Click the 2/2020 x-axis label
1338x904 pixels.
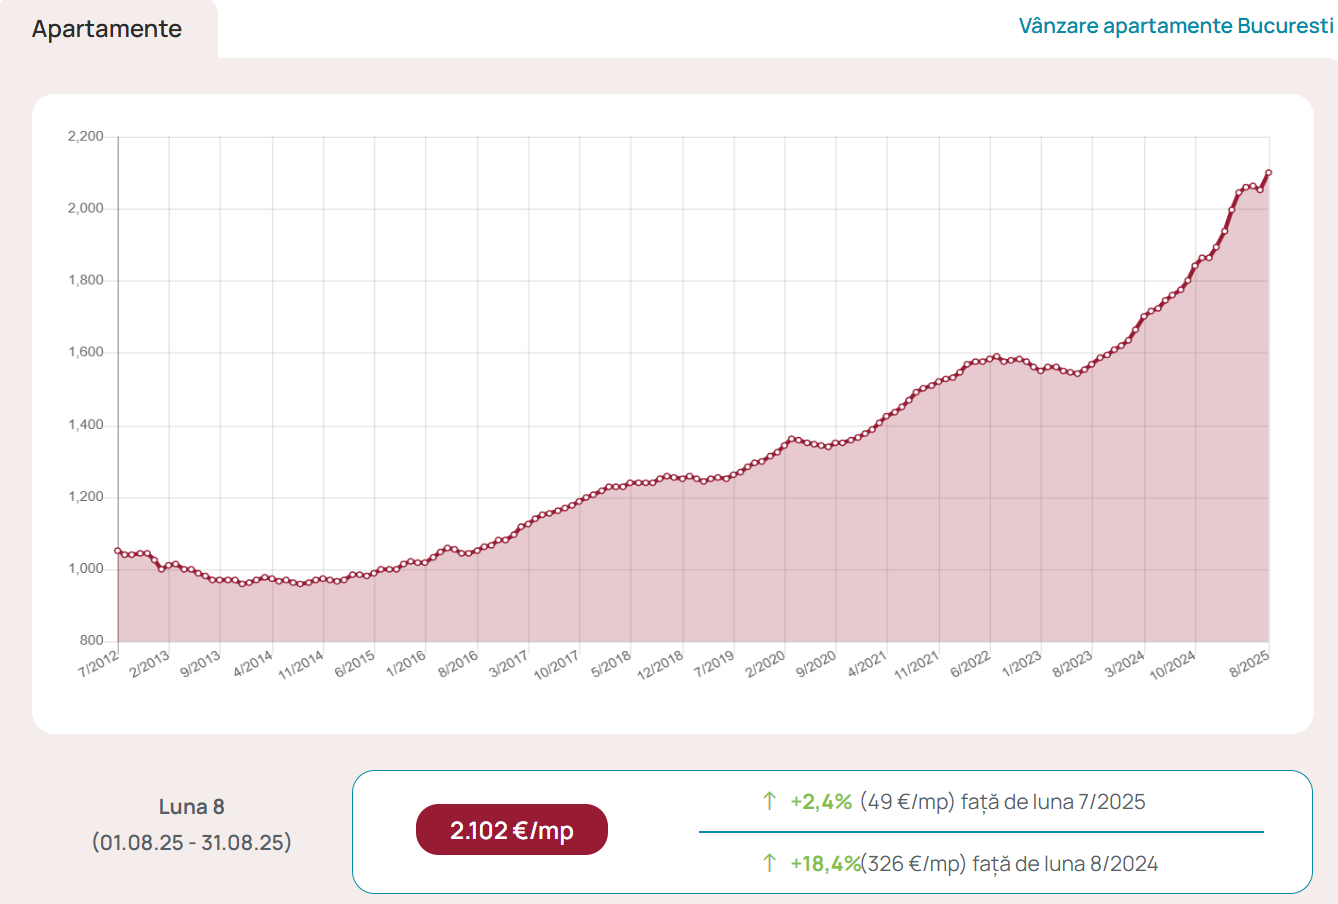pos(766,664)
